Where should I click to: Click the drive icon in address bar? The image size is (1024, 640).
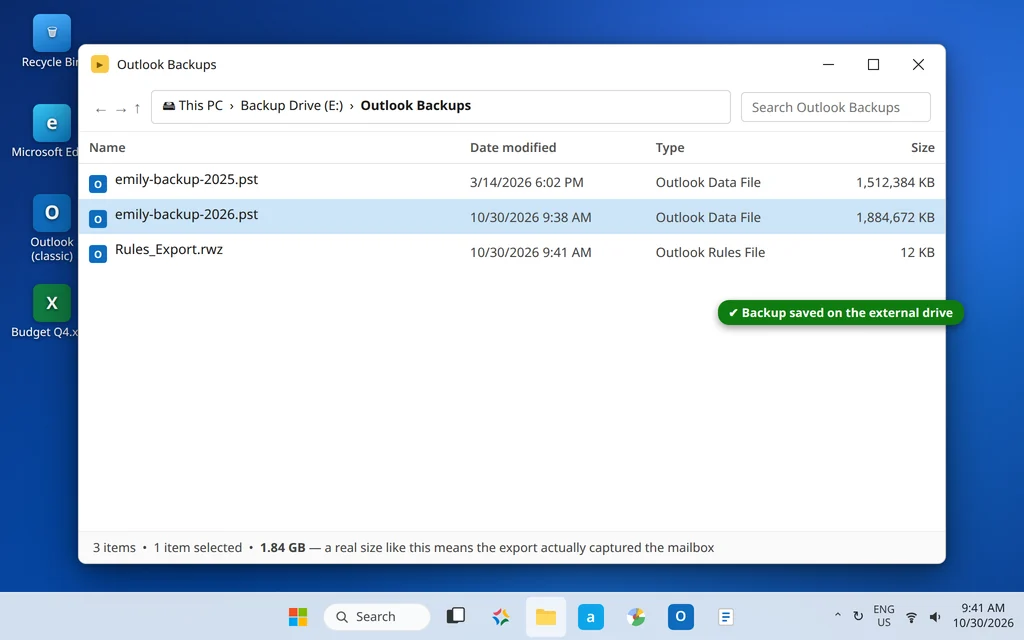click(x=168, y=106)
